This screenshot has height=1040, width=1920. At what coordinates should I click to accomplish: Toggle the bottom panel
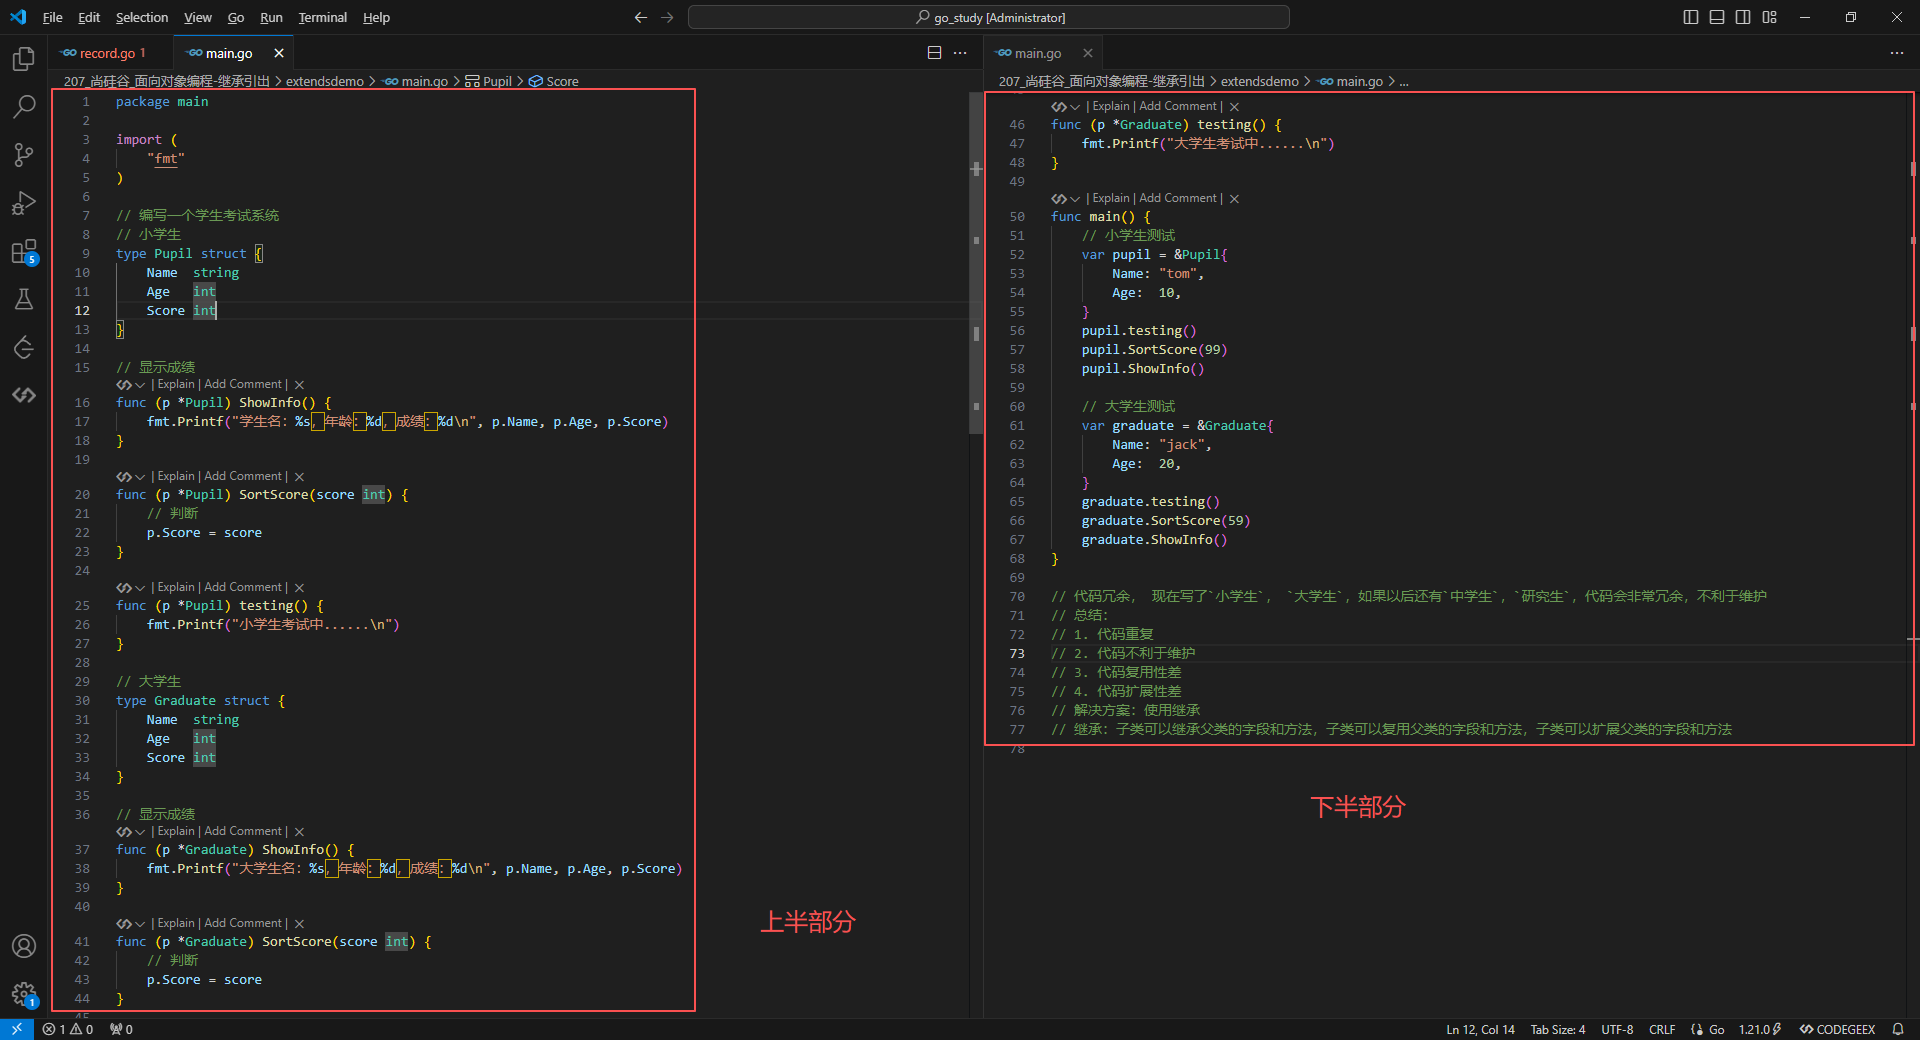point(1717,17)
